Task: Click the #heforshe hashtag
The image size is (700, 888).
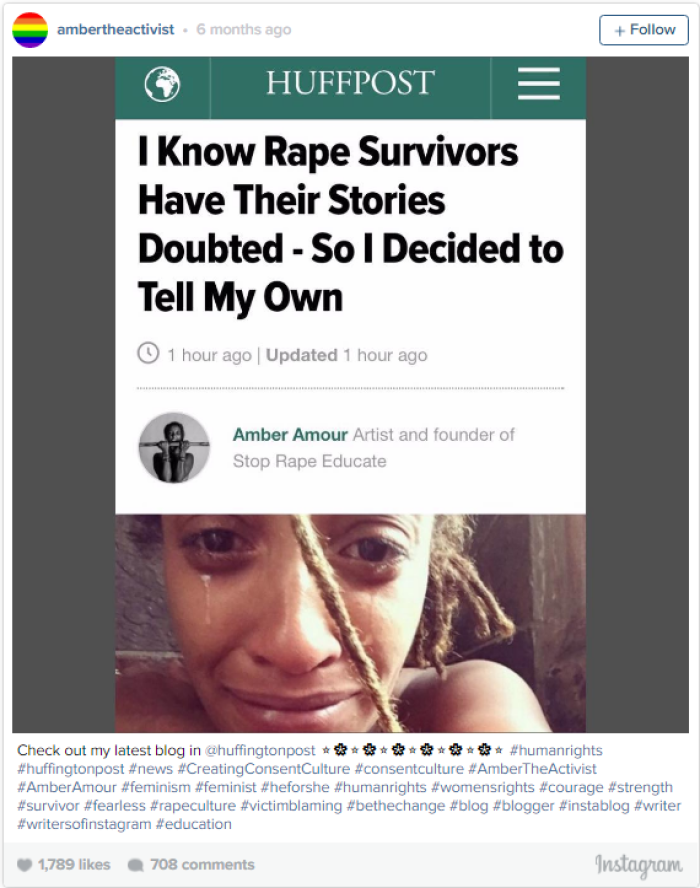Action: point(295,787)
